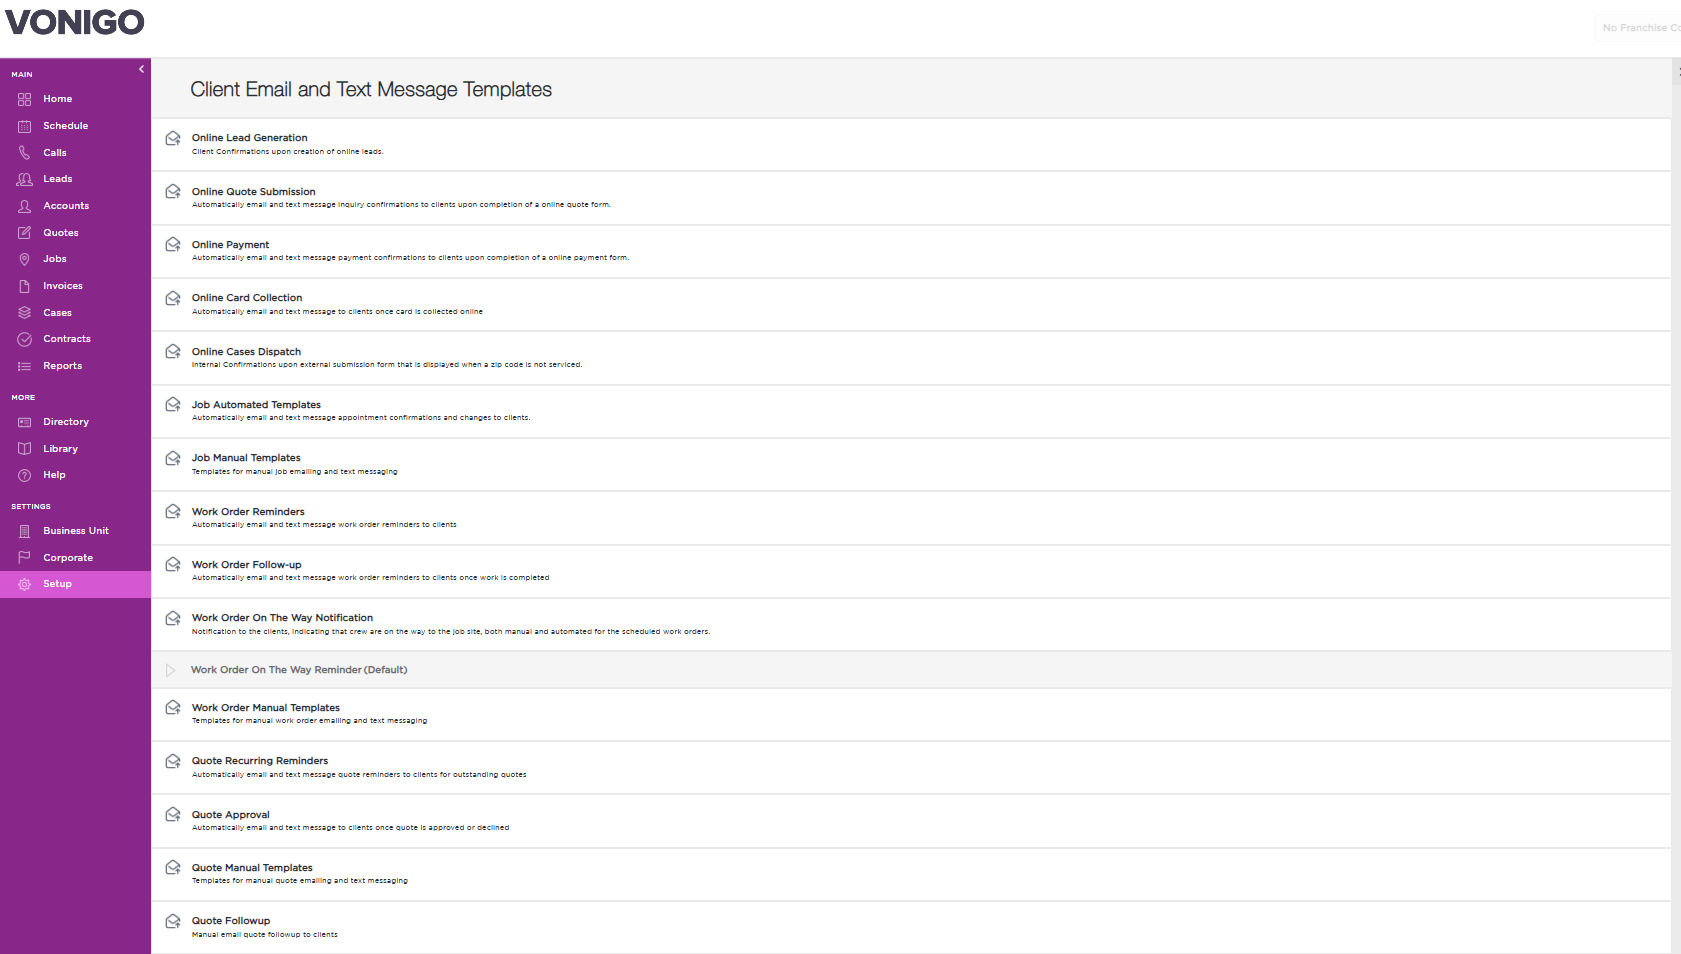Click the Library book icon
Viewport: 1681px width, 954px height.
[x=24, y=449]
